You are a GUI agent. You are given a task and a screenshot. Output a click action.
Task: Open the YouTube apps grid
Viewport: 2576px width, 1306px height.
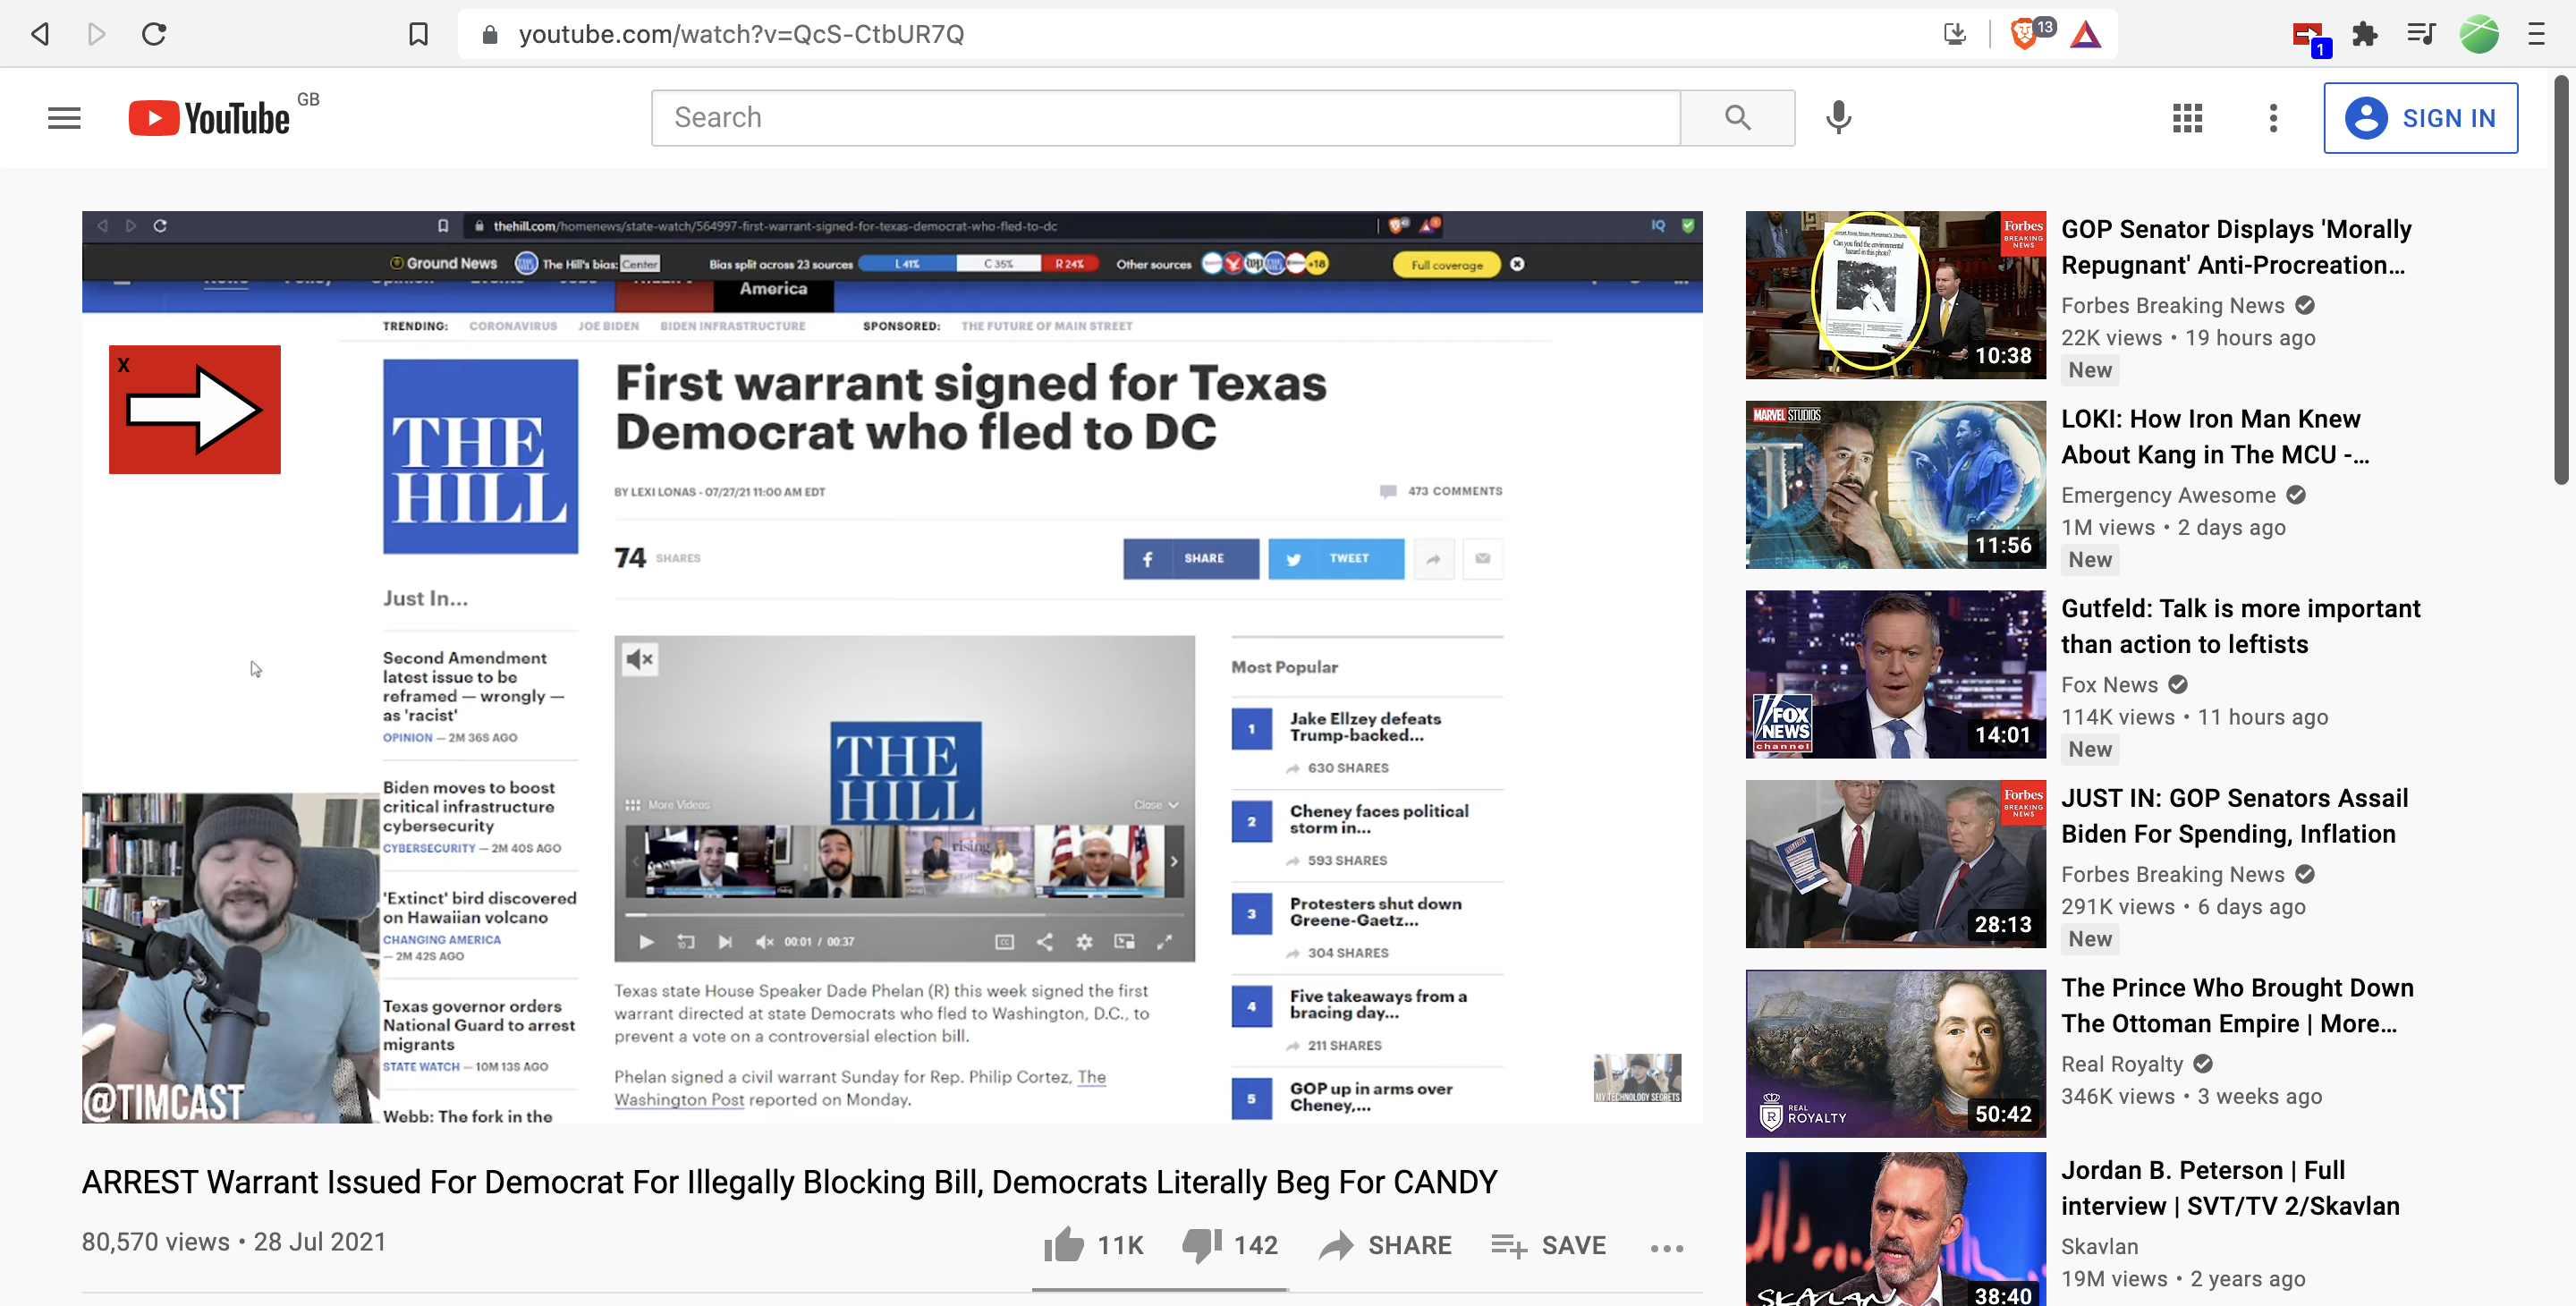click(x=2187, y=118)
